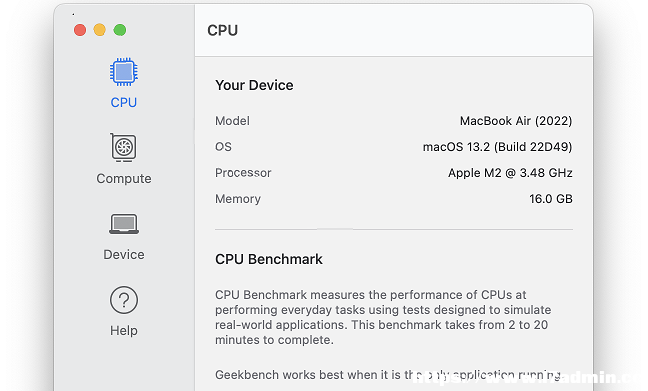648x391 pixels.
Task: Click the Processor row label
Action: click(x=243, y=173)
